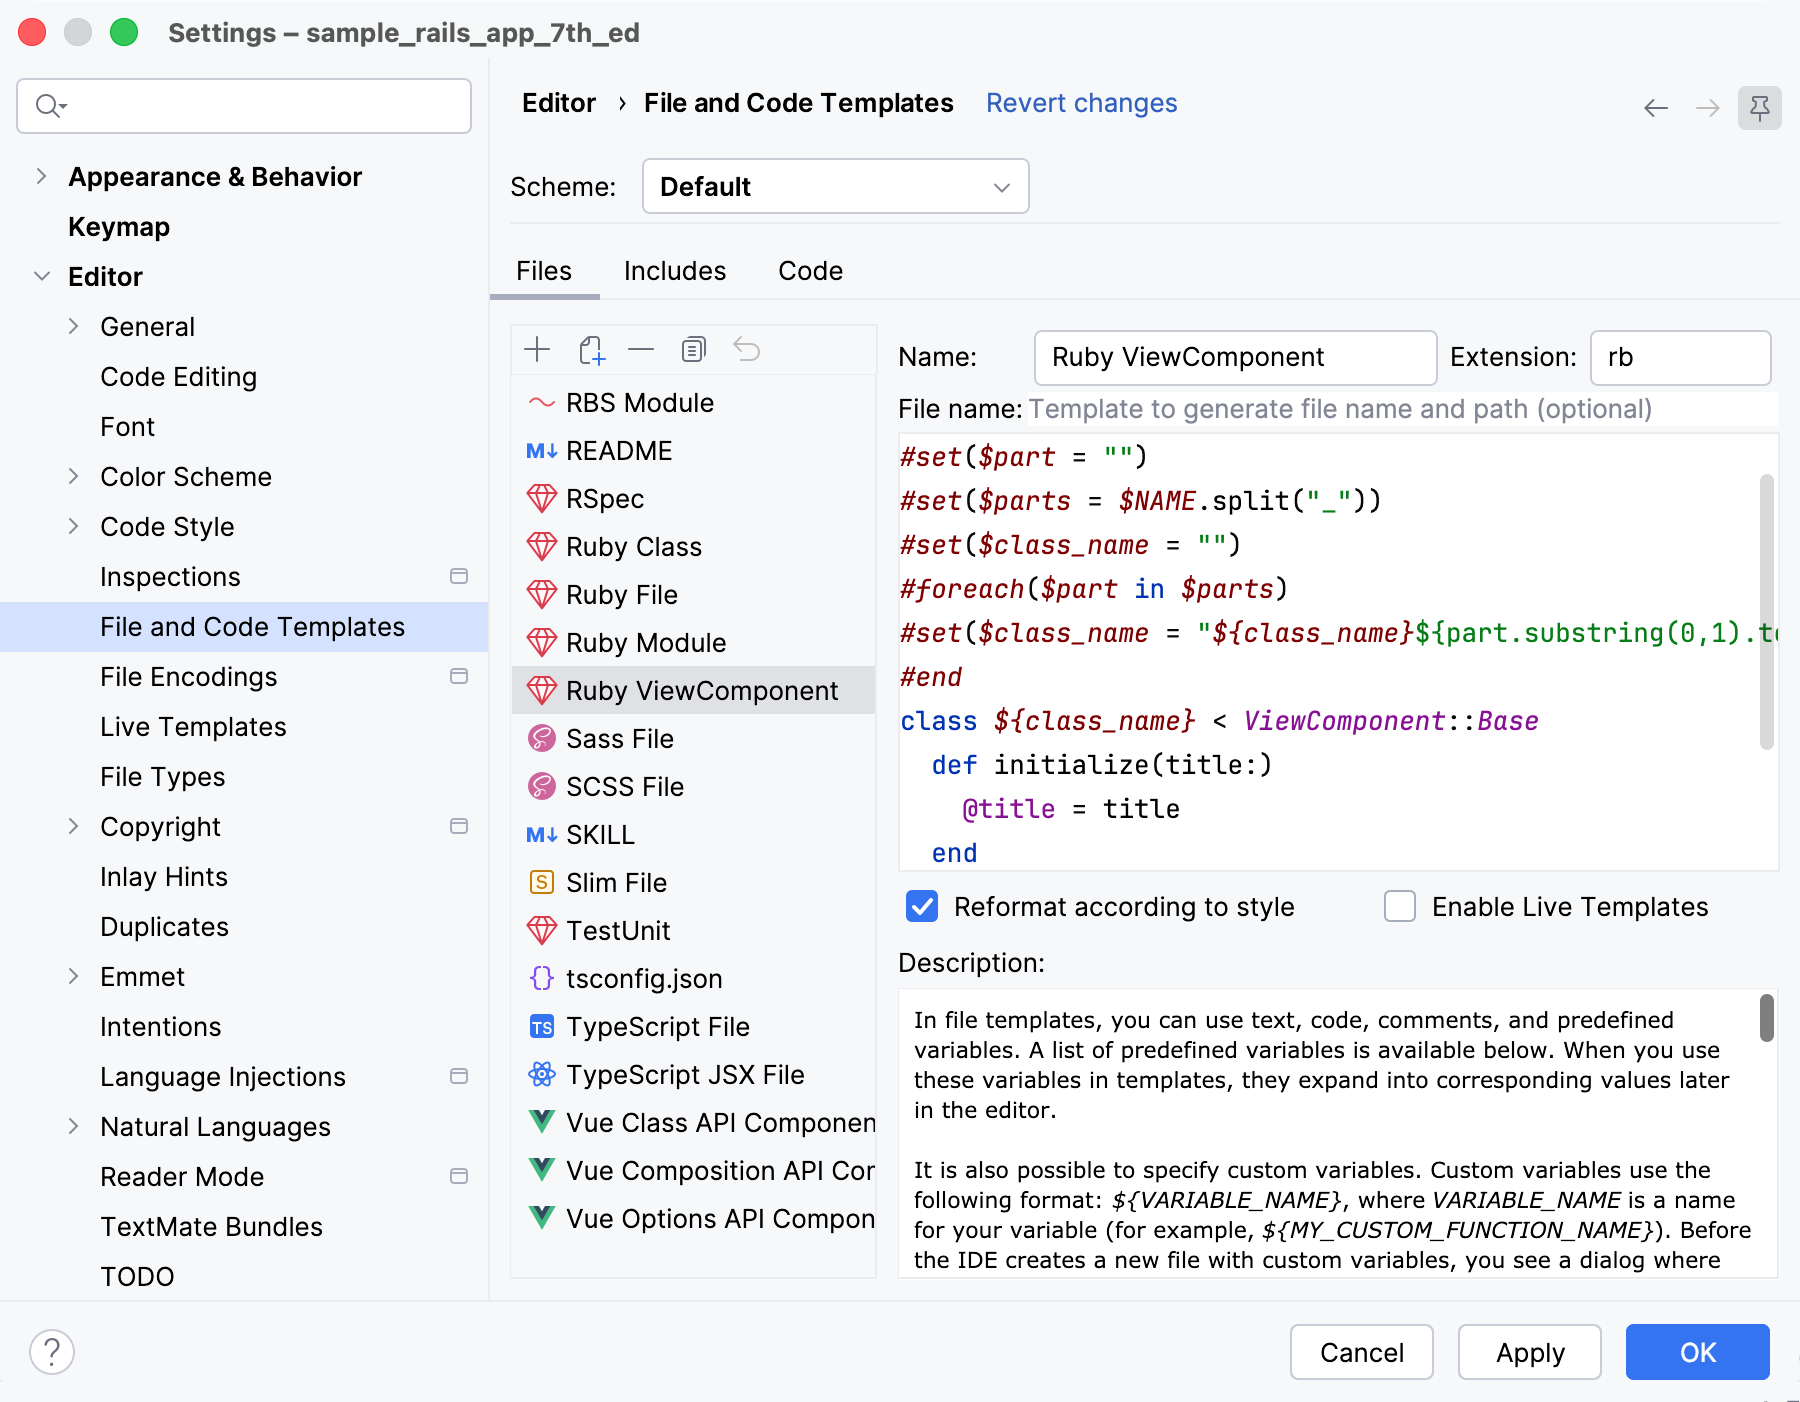Go back with the left arrow icon
1800x1402 pixels.
click(x=1656, y=107)
